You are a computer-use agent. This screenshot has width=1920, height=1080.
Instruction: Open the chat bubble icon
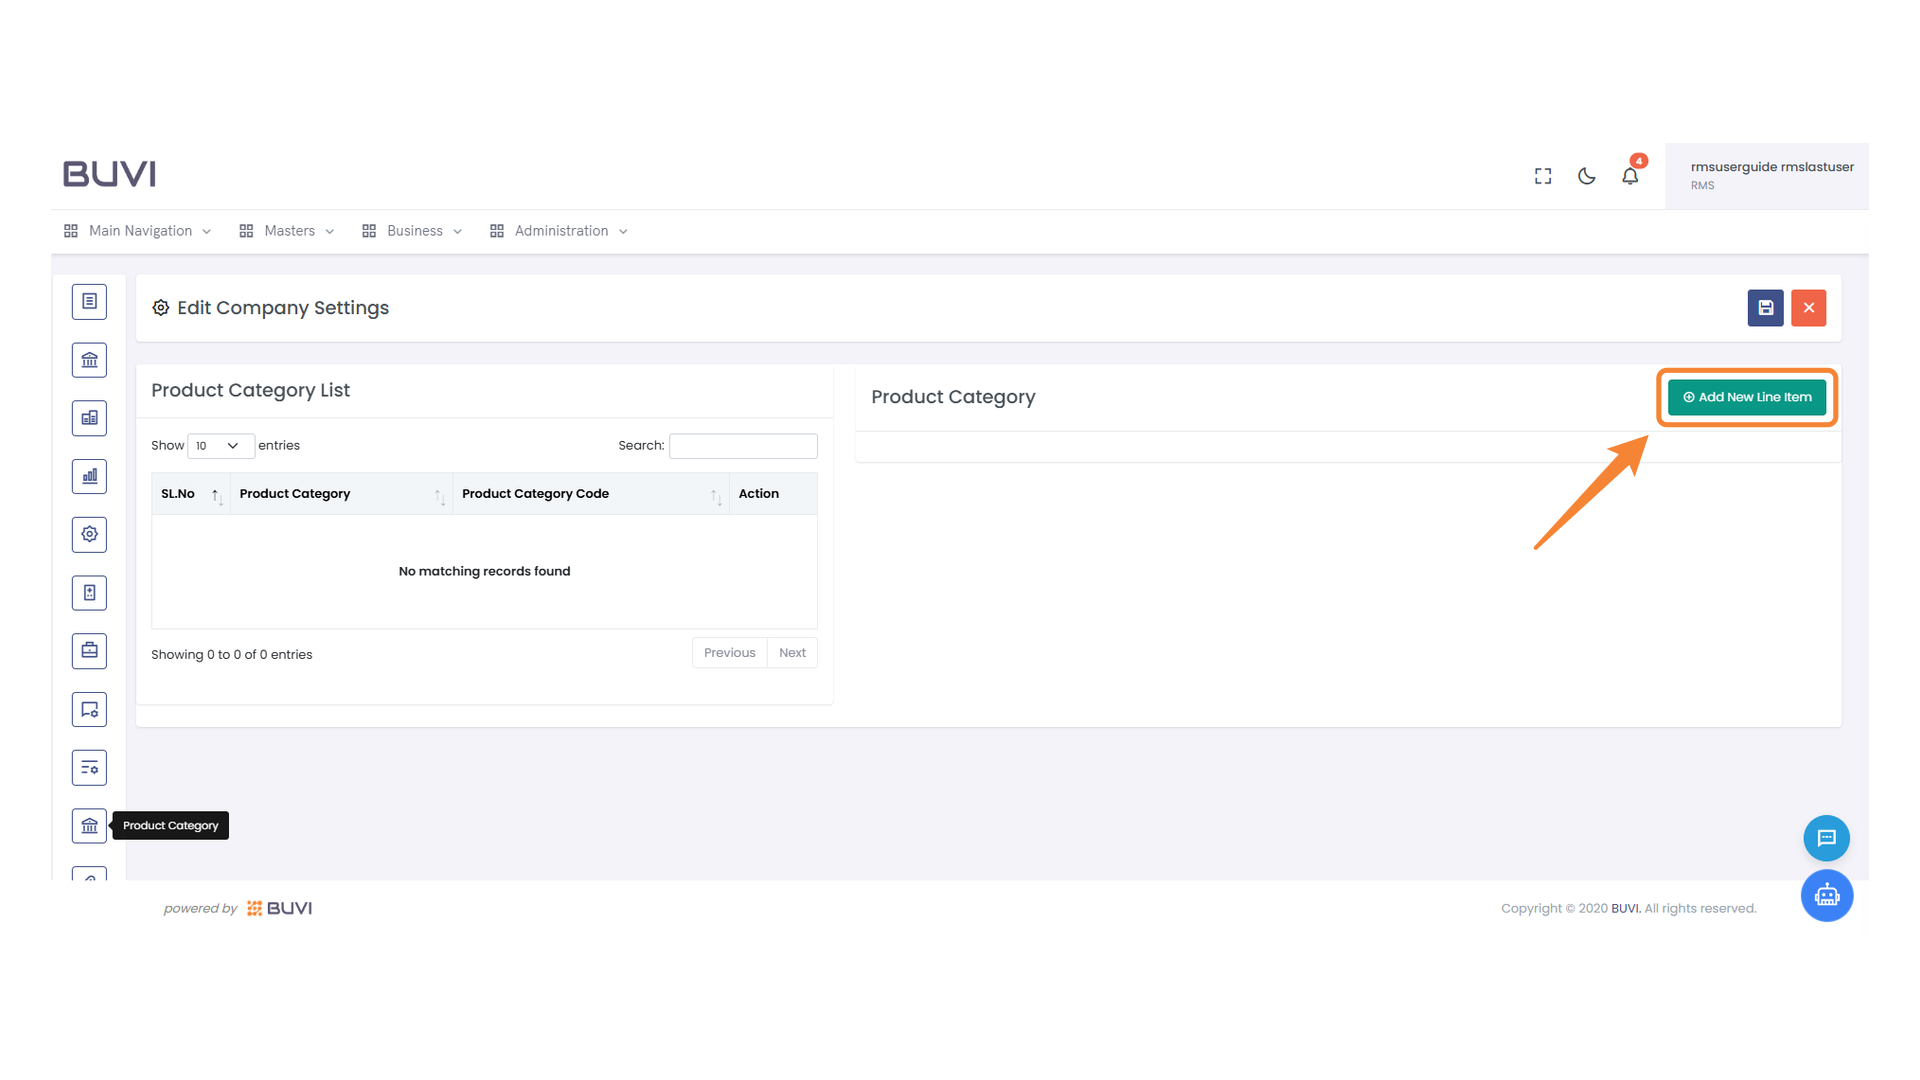pos(1826,838)
